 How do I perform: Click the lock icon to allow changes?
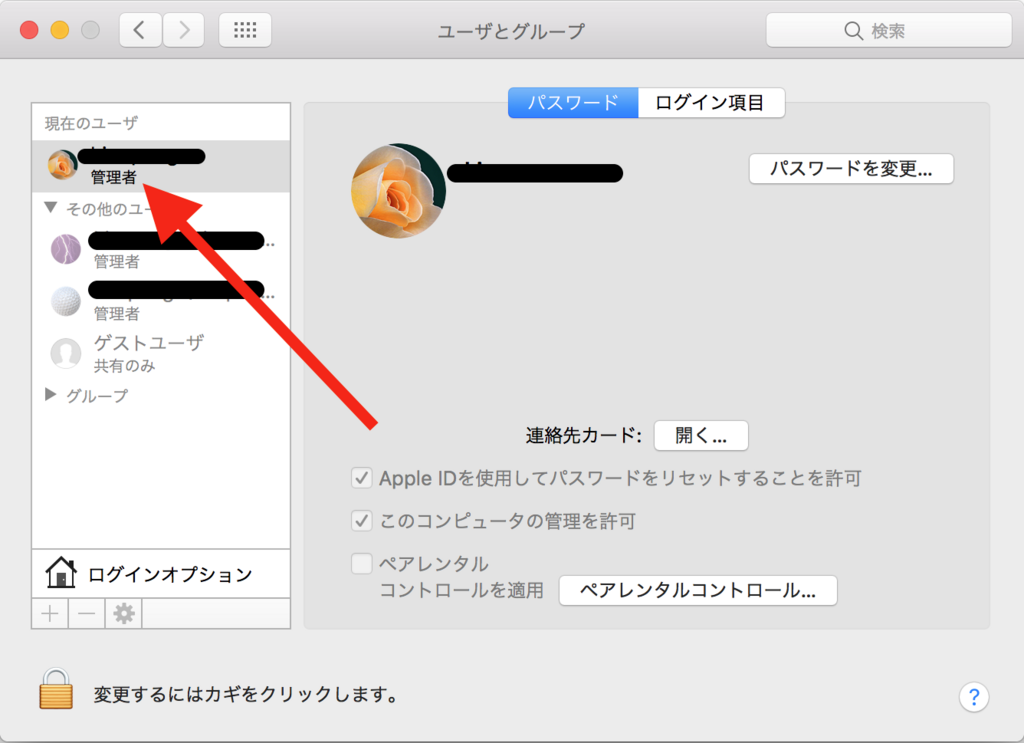(57, 692)
